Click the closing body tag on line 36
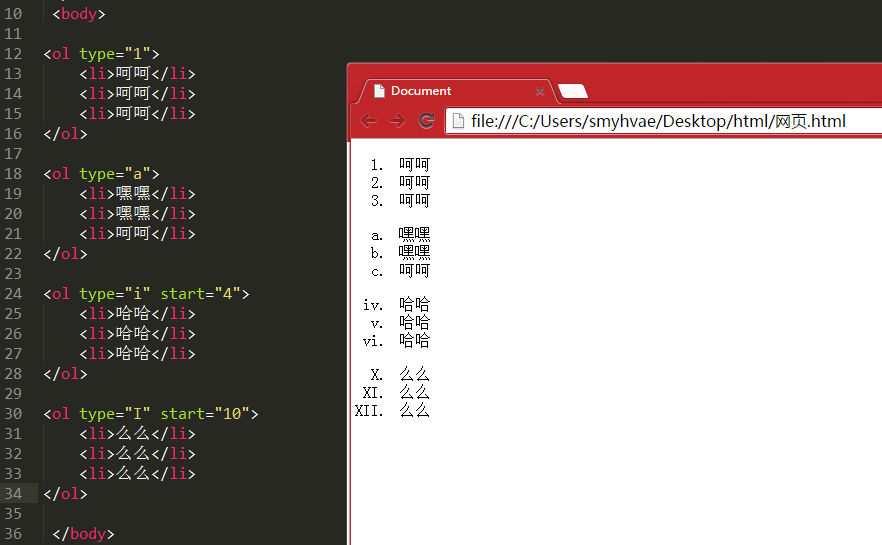This screenshot has height=545, width=882. pos(83,534)
